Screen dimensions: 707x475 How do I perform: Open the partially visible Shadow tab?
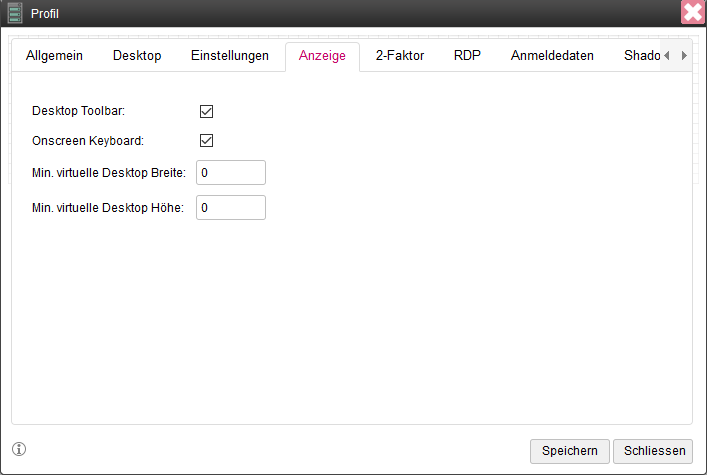[642, 55]
